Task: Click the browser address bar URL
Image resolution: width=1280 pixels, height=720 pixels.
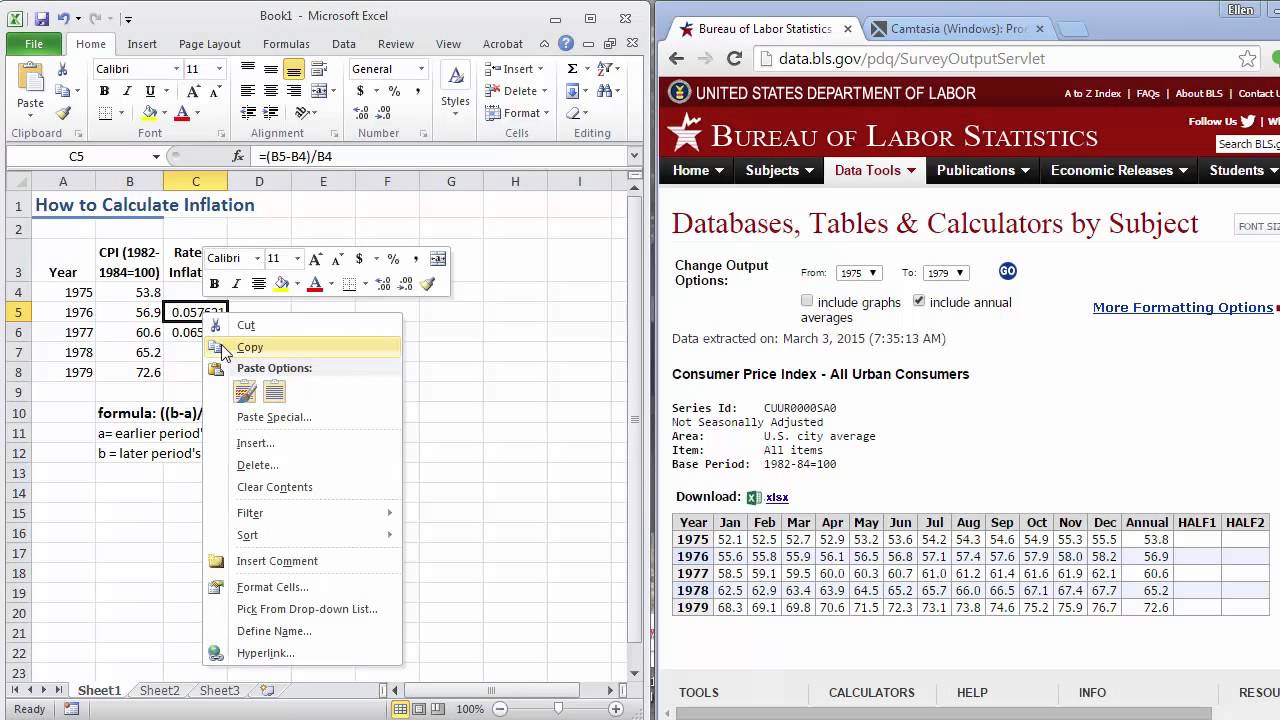Action: click(912, 59)
